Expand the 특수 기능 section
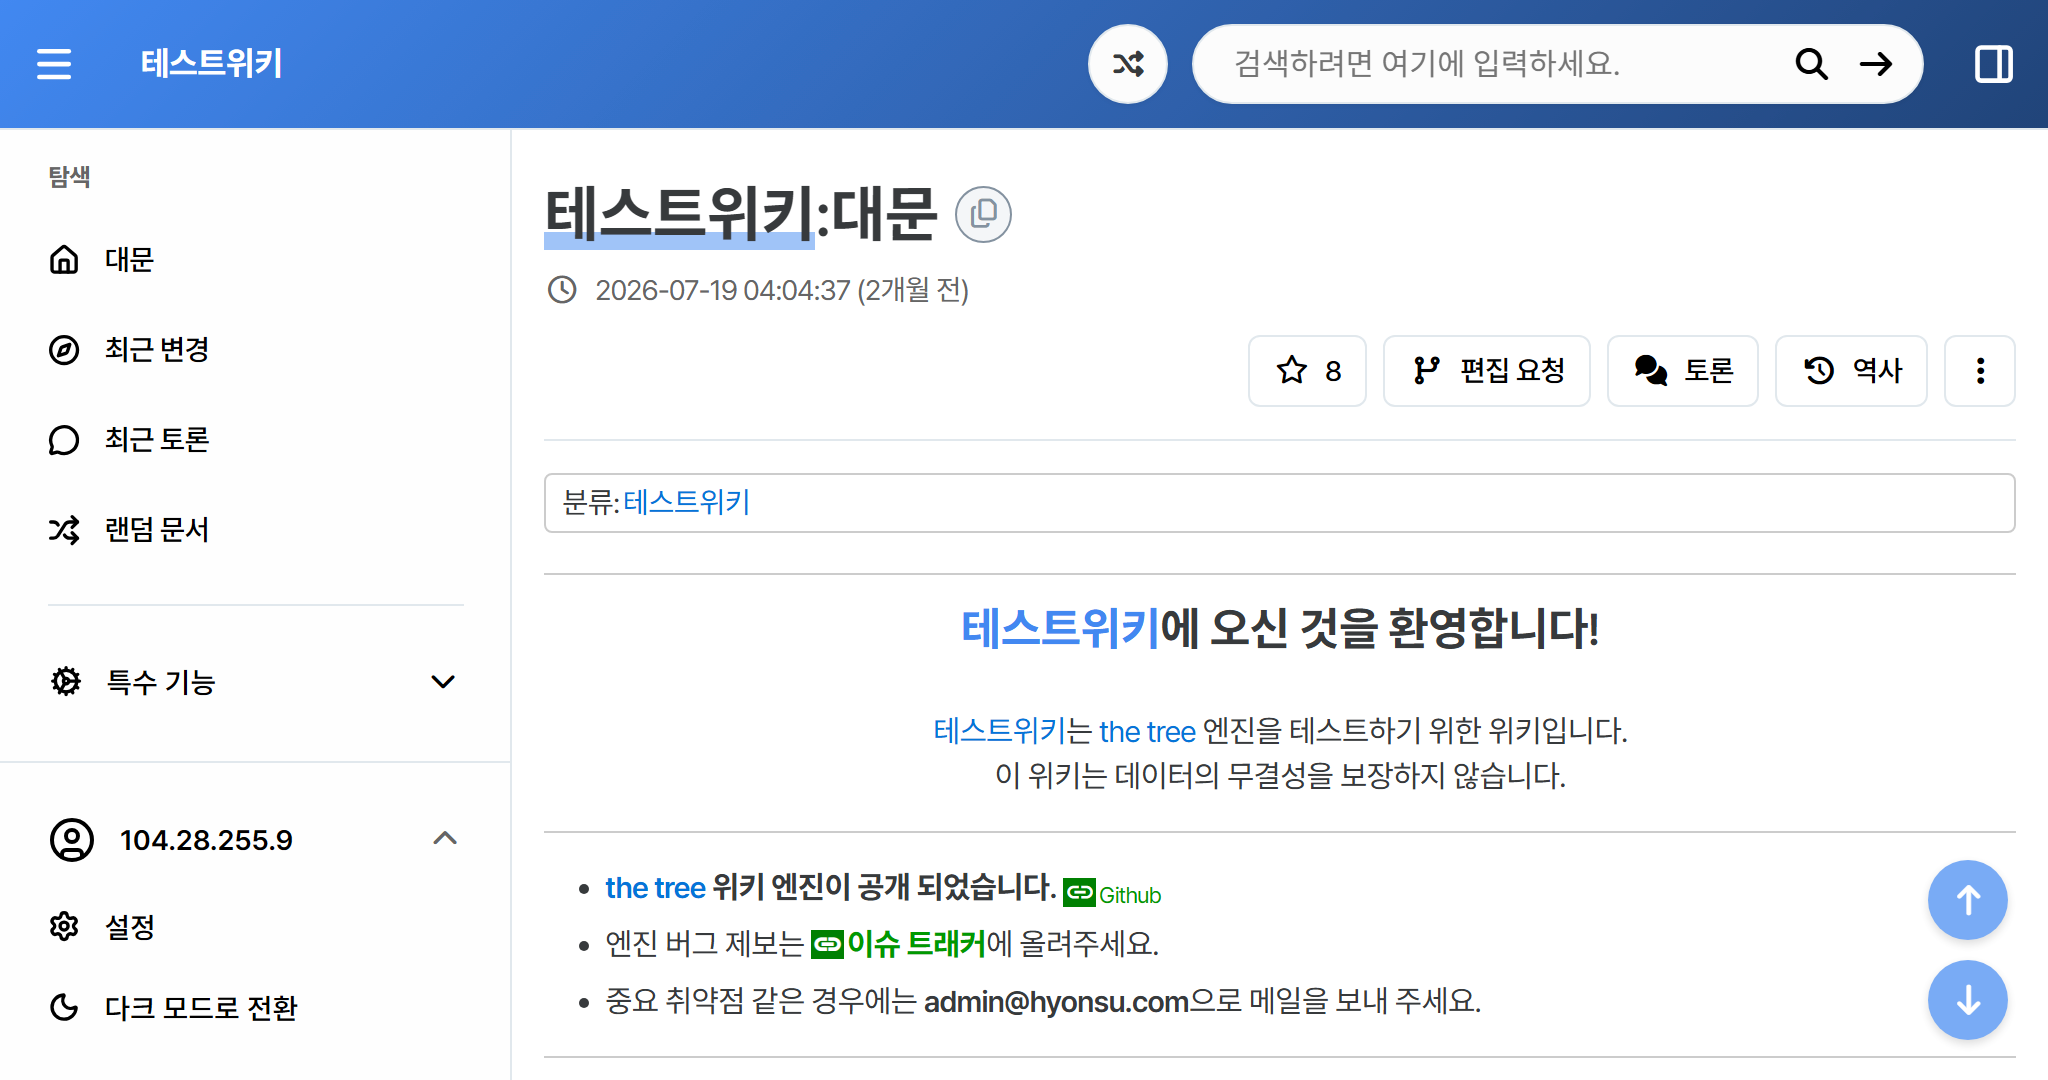Image resolution: width=2048 pixels, height=1080 pixels. click(x=256, y=682)
